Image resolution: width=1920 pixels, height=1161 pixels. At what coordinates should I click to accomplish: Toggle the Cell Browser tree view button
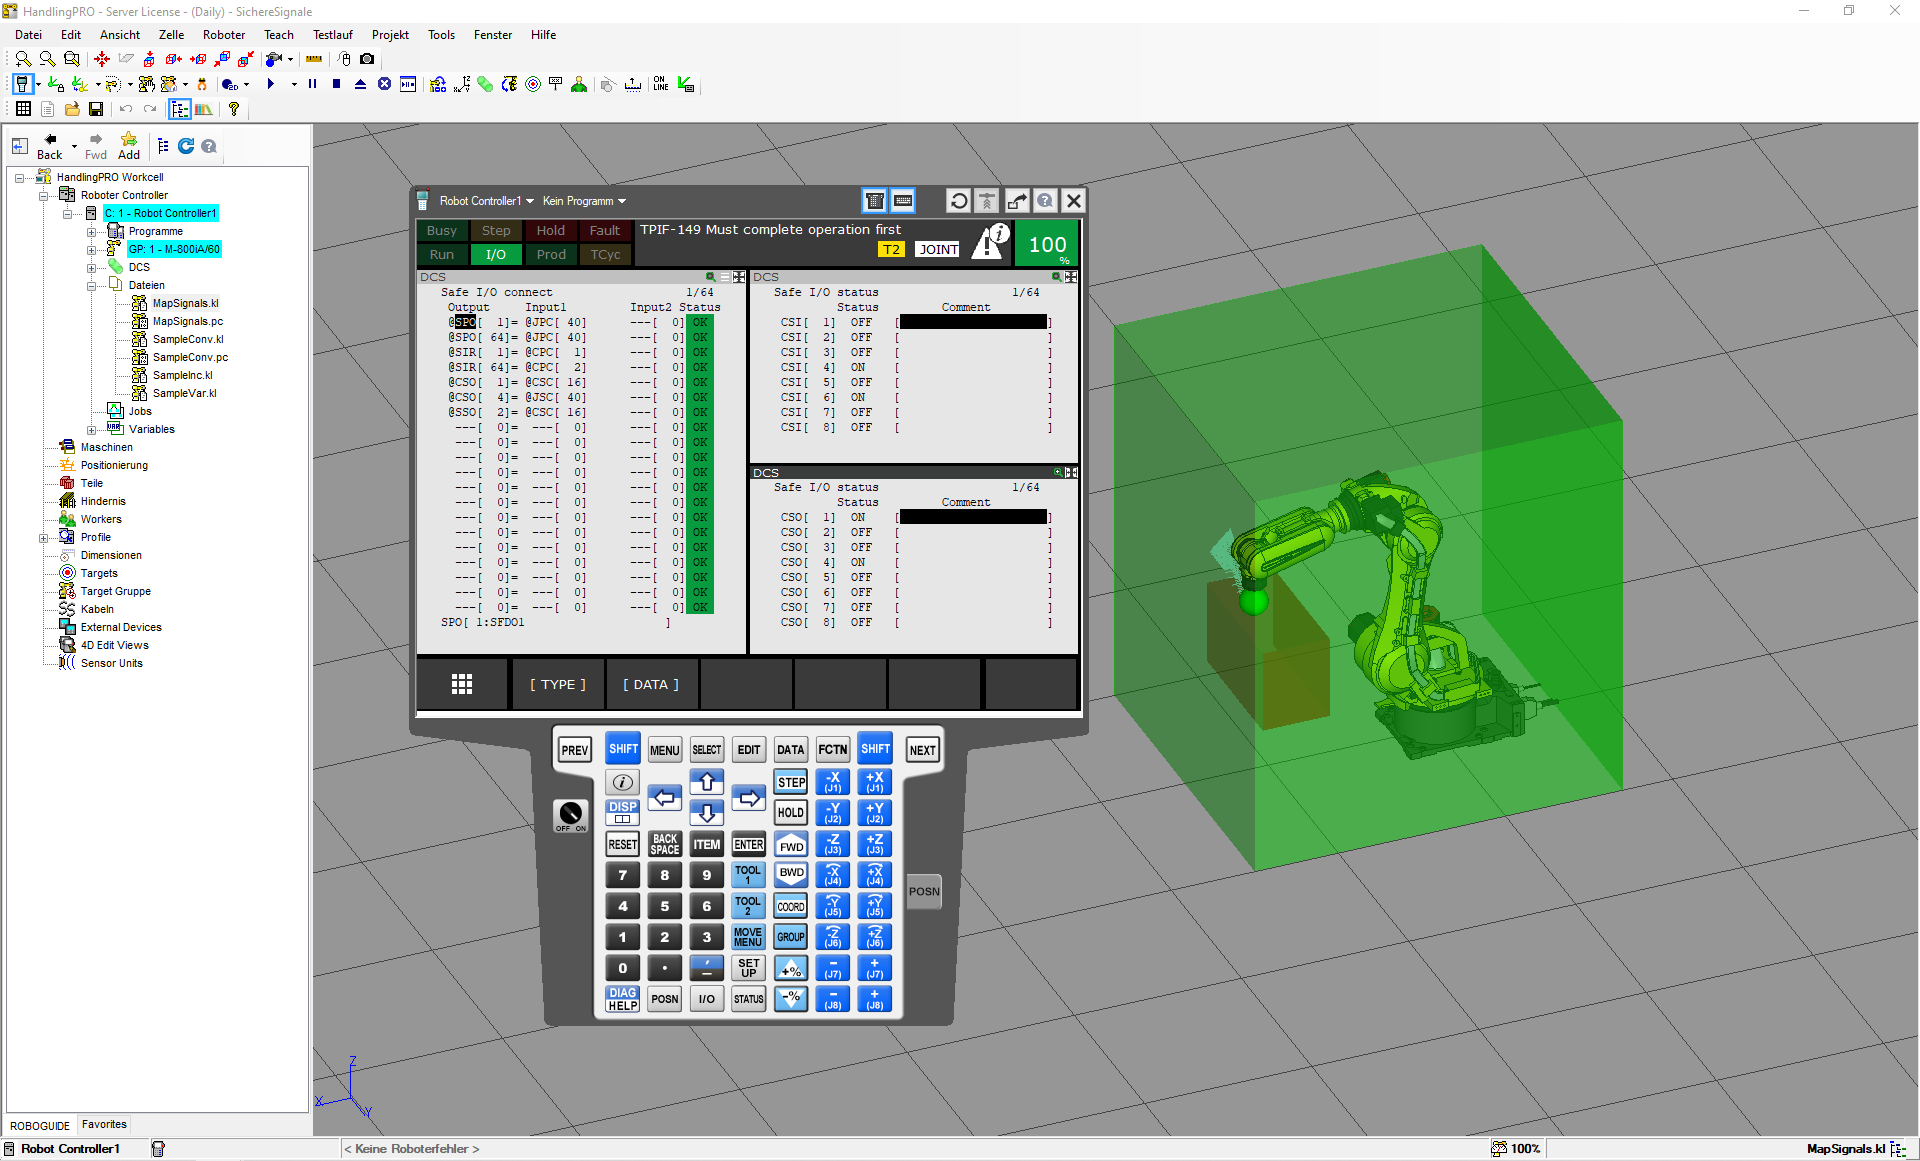179,109
